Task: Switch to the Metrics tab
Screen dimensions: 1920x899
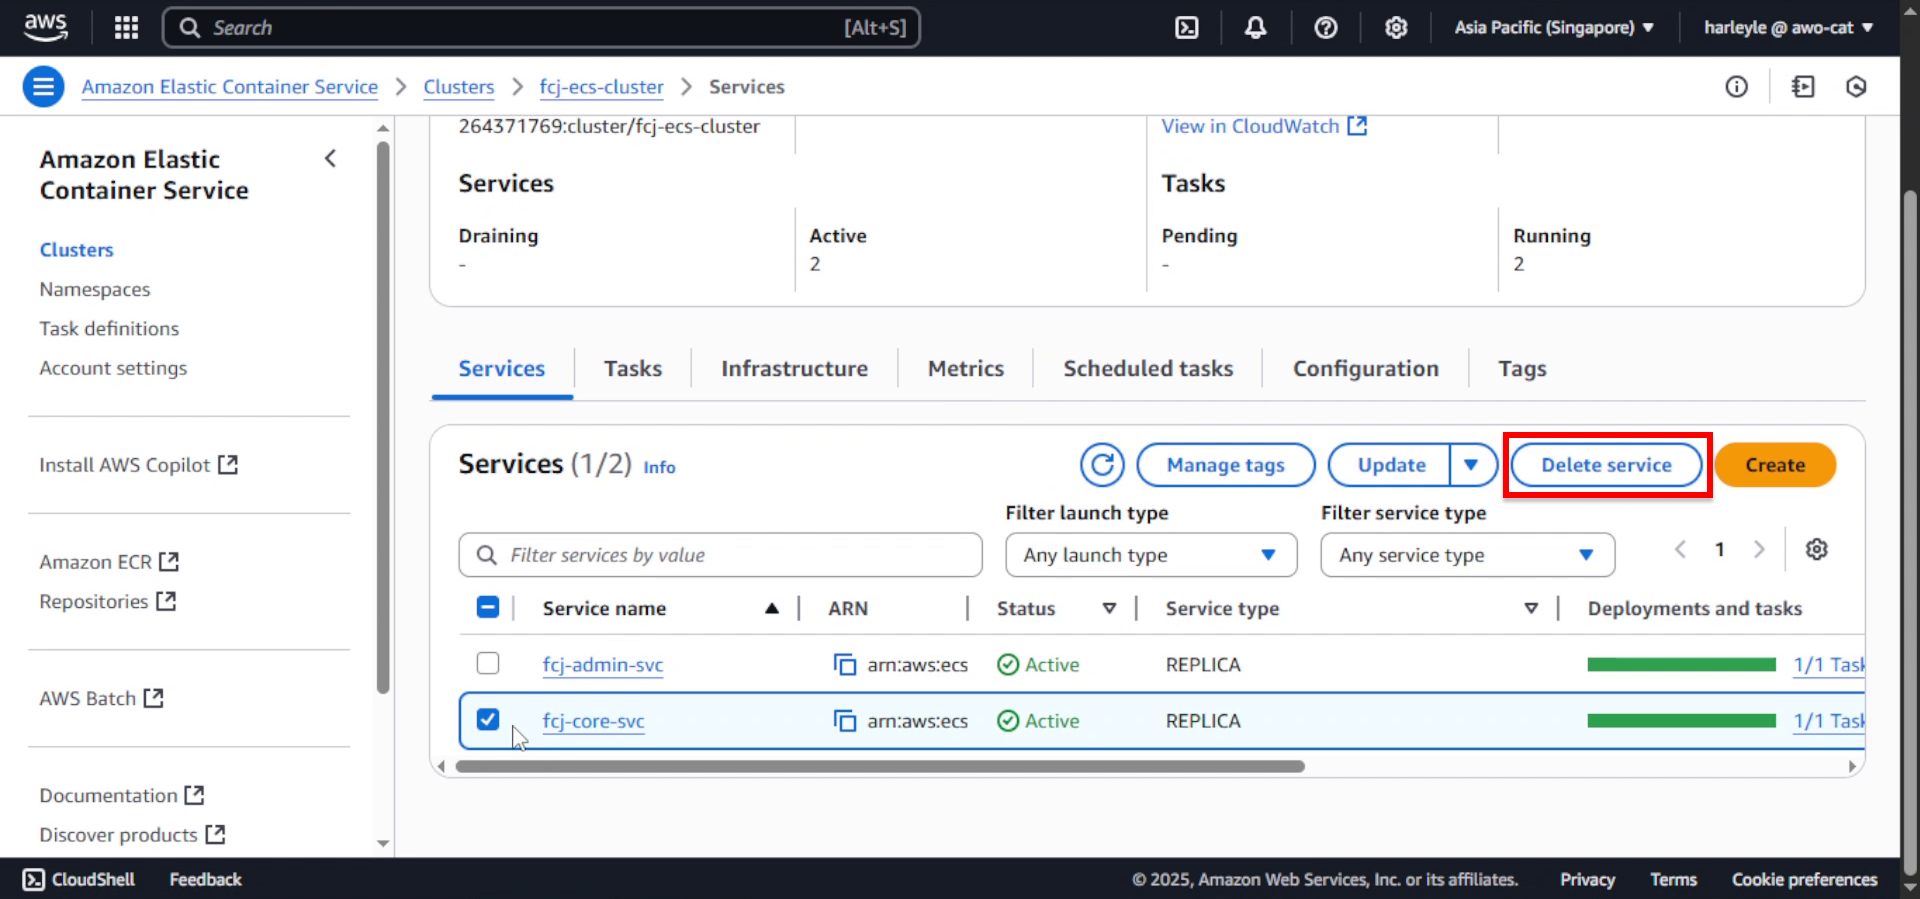Action: 966,368
